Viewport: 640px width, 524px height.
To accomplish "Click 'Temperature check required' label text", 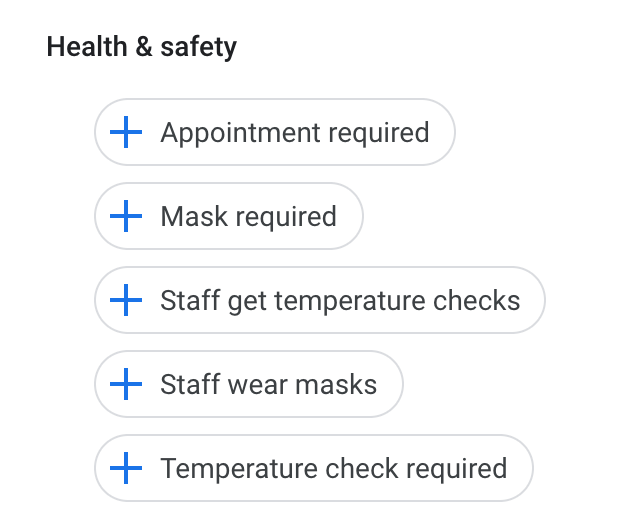I will [334, 469].
